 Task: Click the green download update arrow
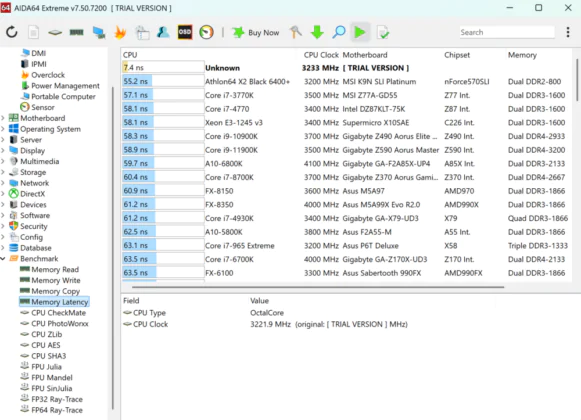click(317, 32)
